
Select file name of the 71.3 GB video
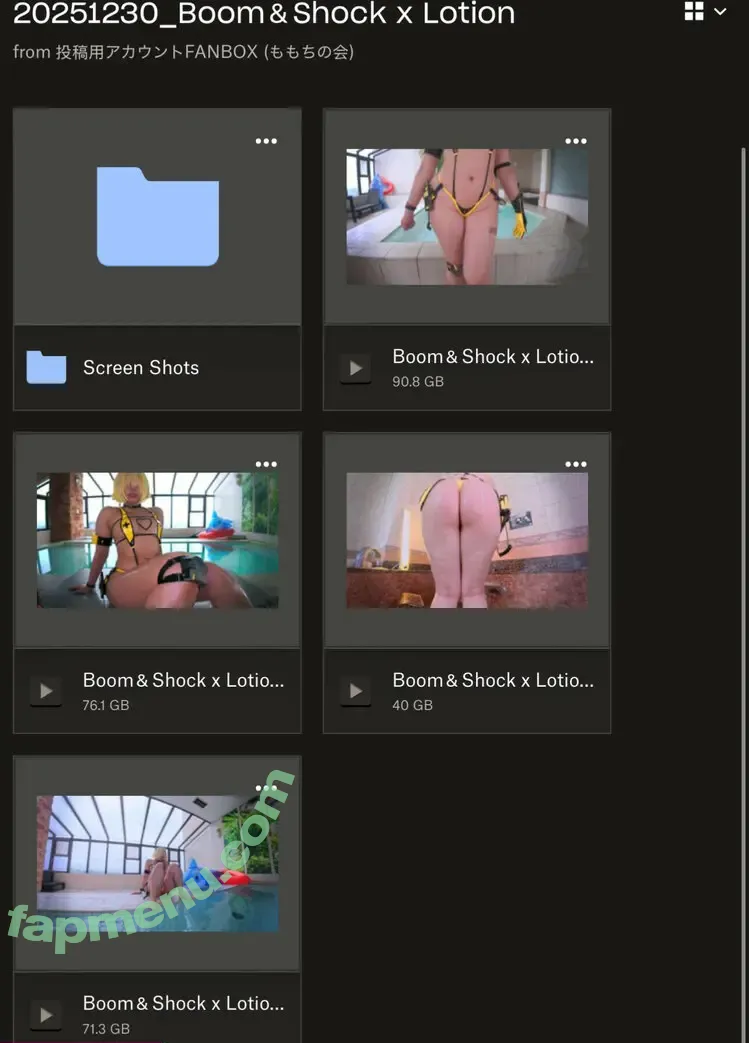point(183,1003)
